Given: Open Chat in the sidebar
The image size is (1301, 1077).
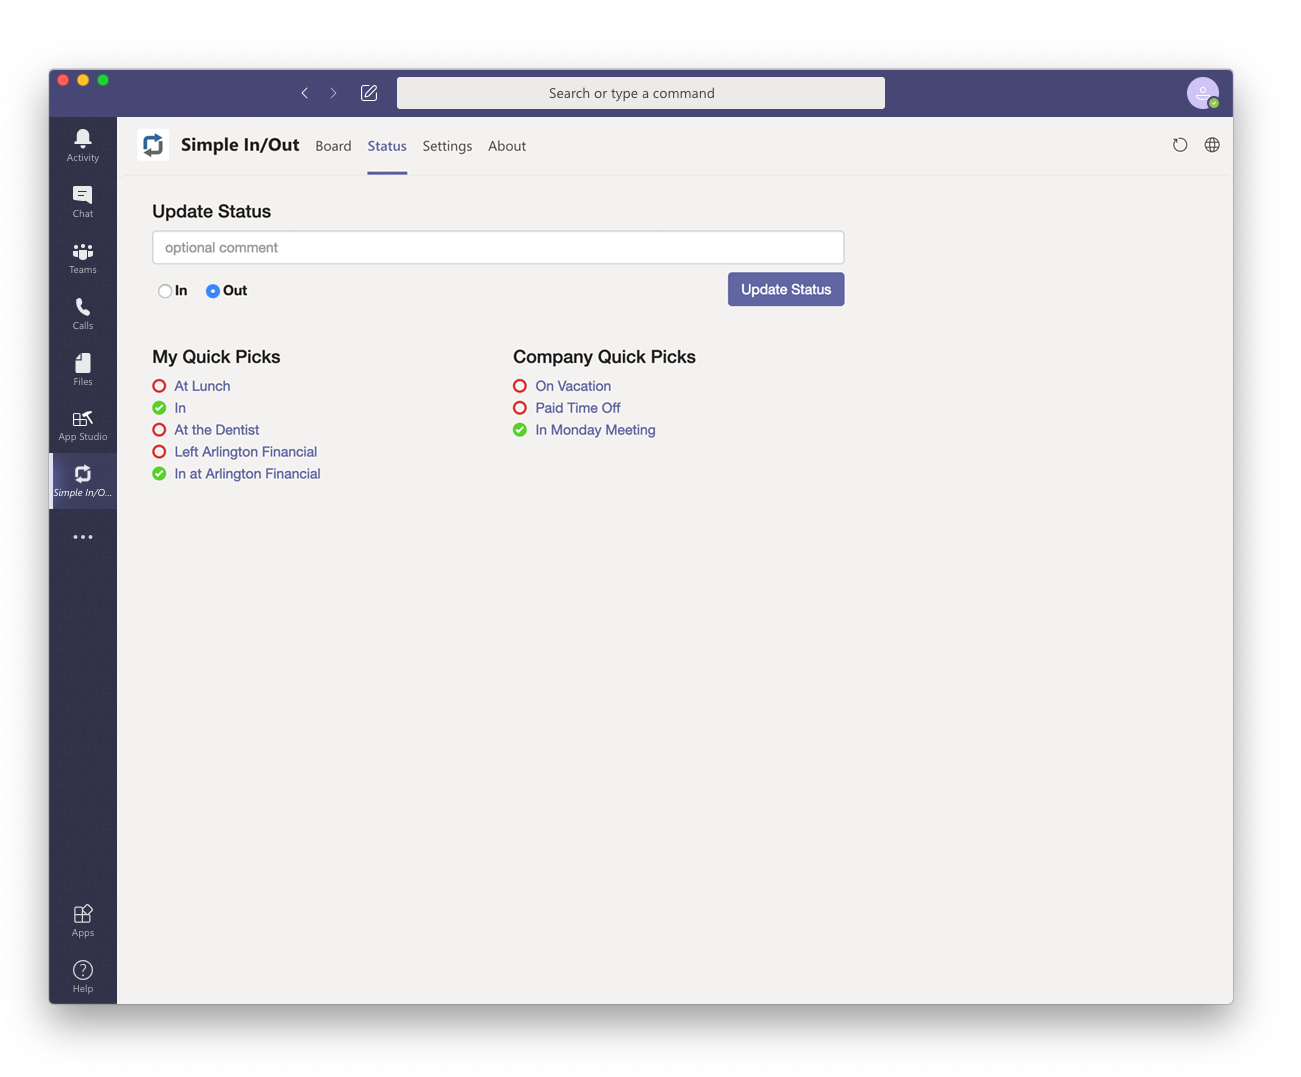Looking at the screenshot, I should (83, 201).
